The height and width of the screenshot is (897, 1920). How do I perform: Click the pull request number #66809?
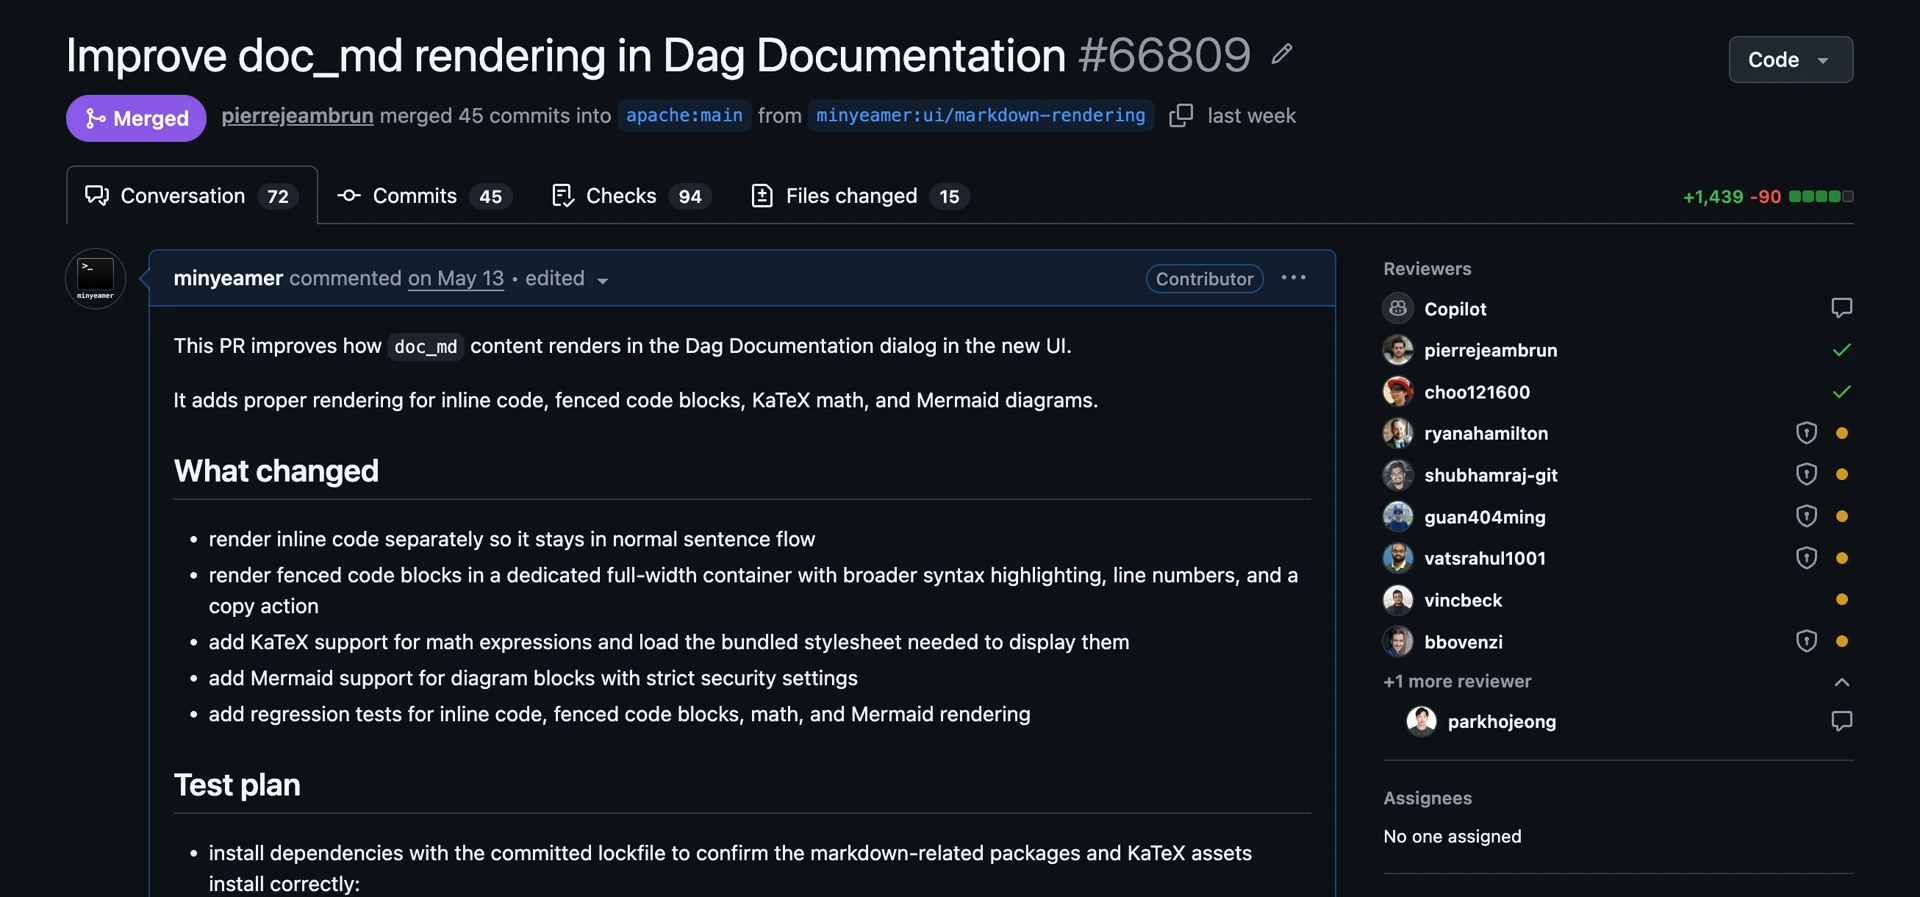pyautogui.click(x=1164, y=55)
